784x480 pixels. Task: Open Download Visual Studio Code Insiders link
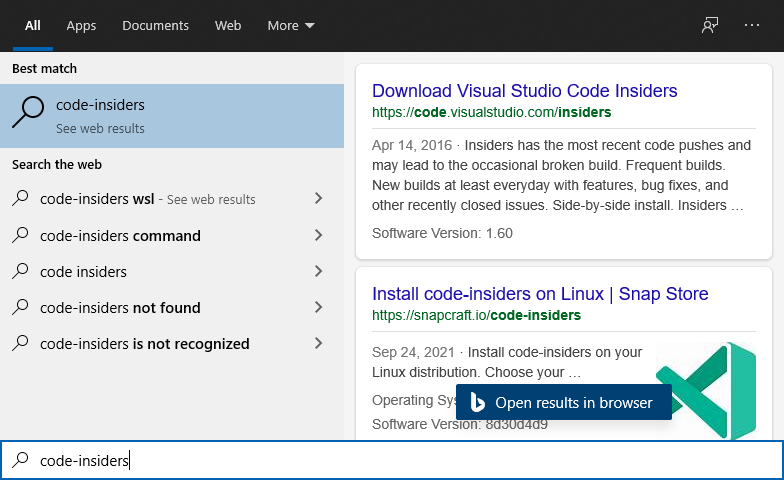point(524,91)
